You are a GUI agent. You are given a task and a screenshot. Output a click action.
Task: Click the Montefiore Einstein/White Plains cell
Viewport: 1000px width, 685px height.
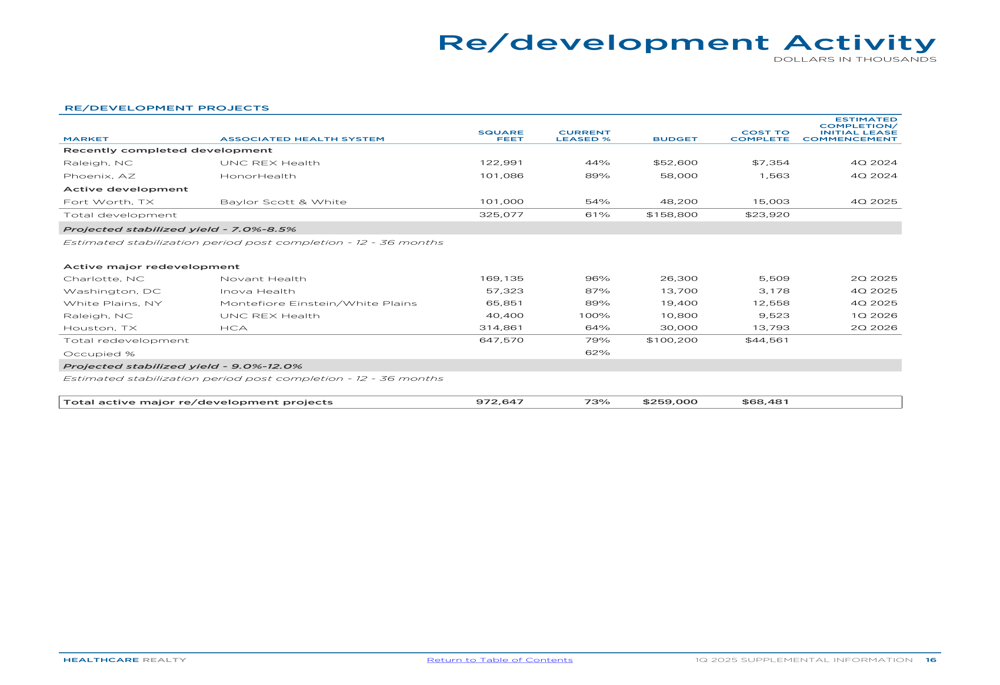(318, 304)
